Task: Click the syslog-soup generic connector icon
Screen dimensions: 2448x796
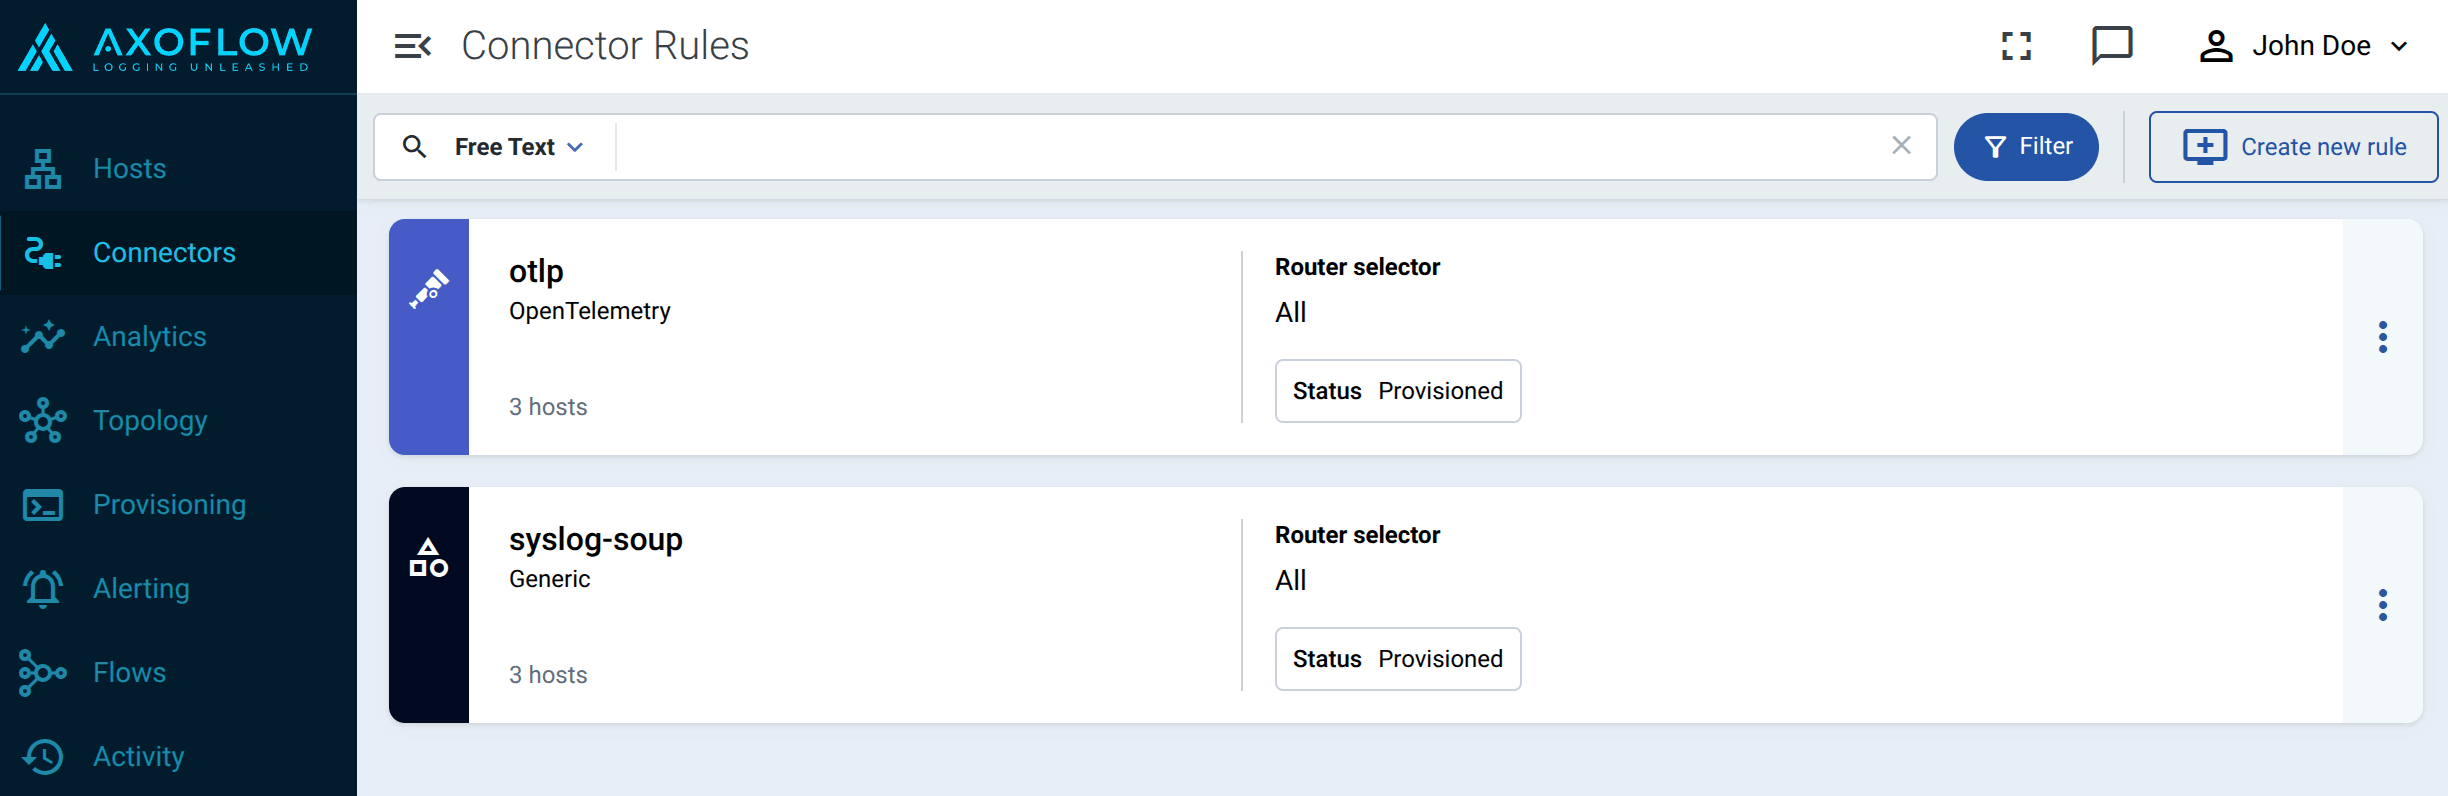Action: 429,557
